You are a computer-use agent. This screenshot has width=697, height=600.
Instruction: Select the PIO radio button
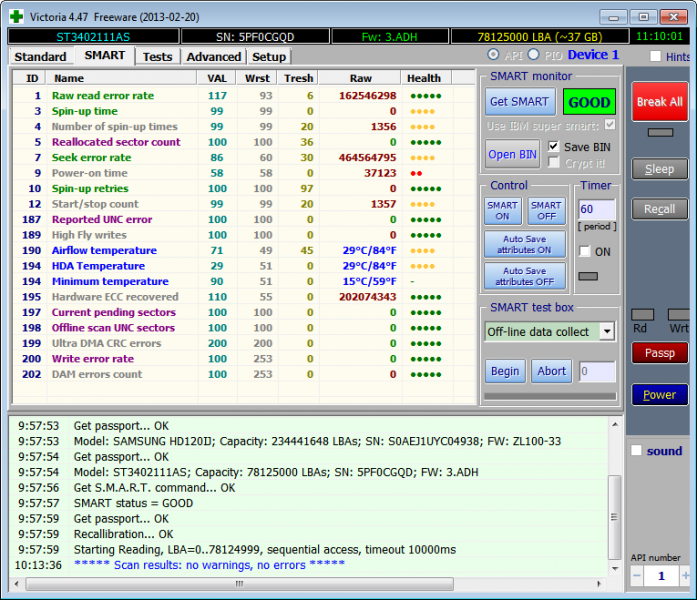coord(533,55)
